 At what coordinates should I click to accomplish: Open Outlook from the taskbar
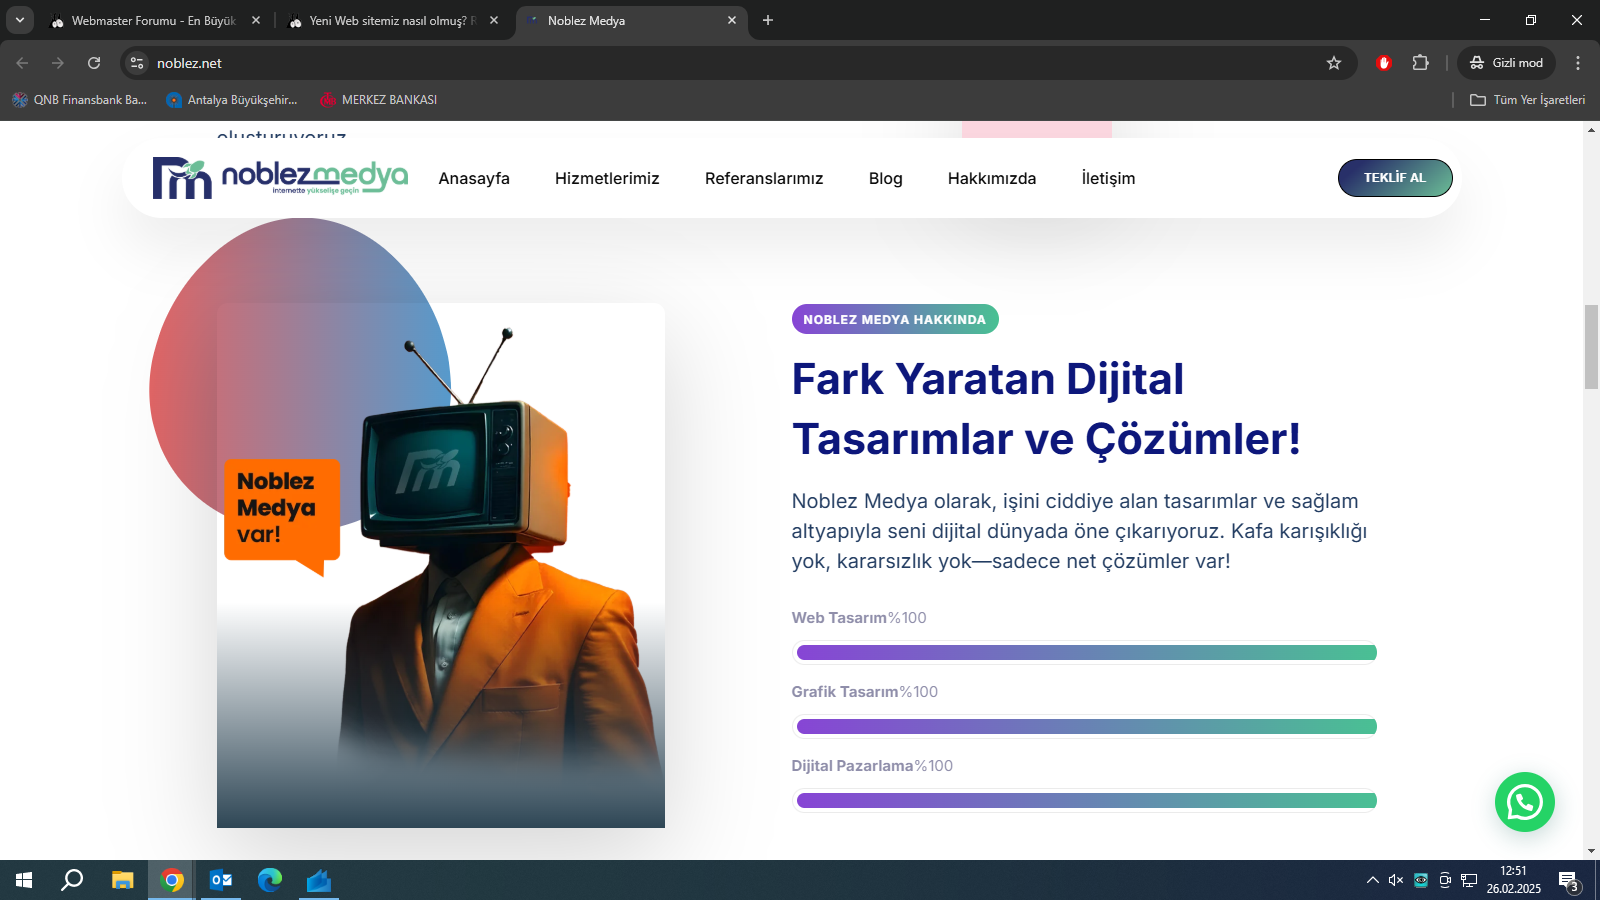(221, 880)
